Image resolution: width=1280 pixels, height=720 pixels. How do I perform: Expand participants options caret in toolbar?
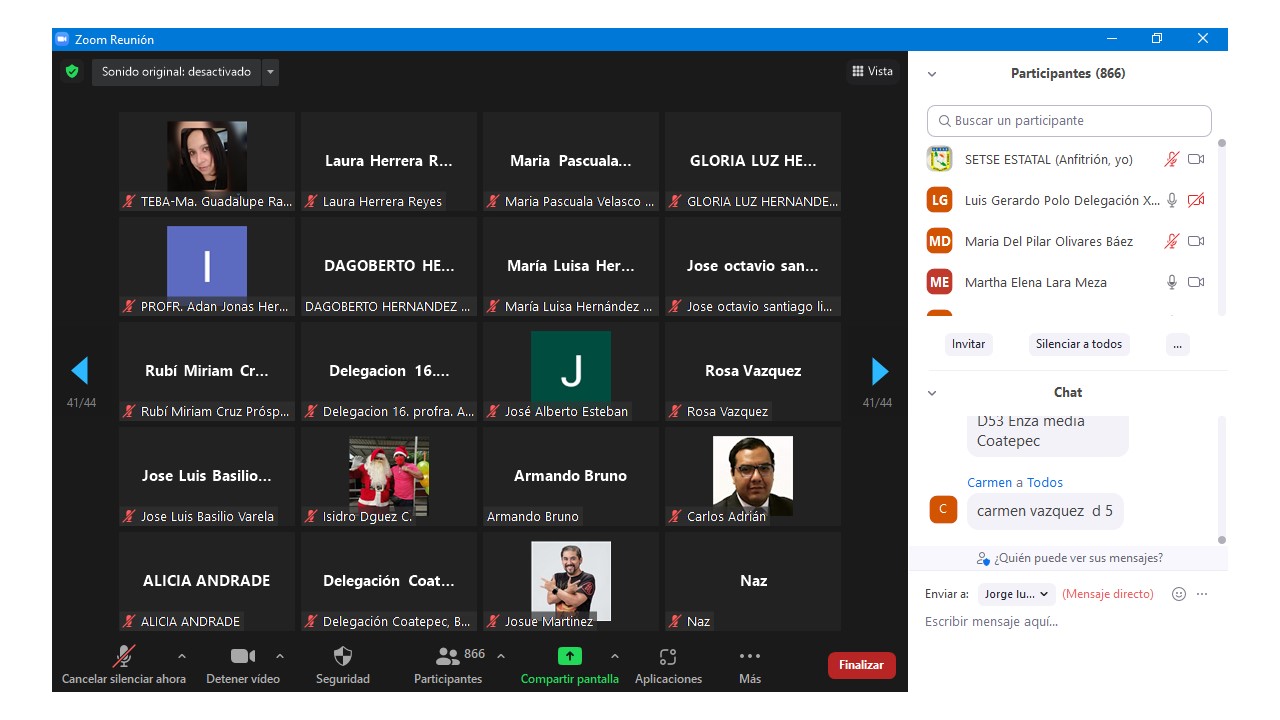click(501, 656)
